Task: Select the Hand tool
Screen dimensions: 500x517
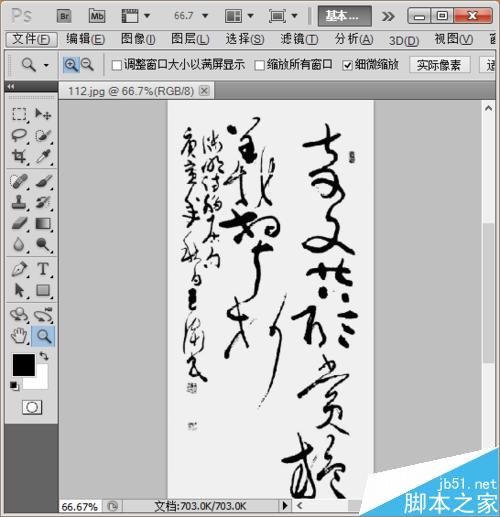Action: pos(19,336)
